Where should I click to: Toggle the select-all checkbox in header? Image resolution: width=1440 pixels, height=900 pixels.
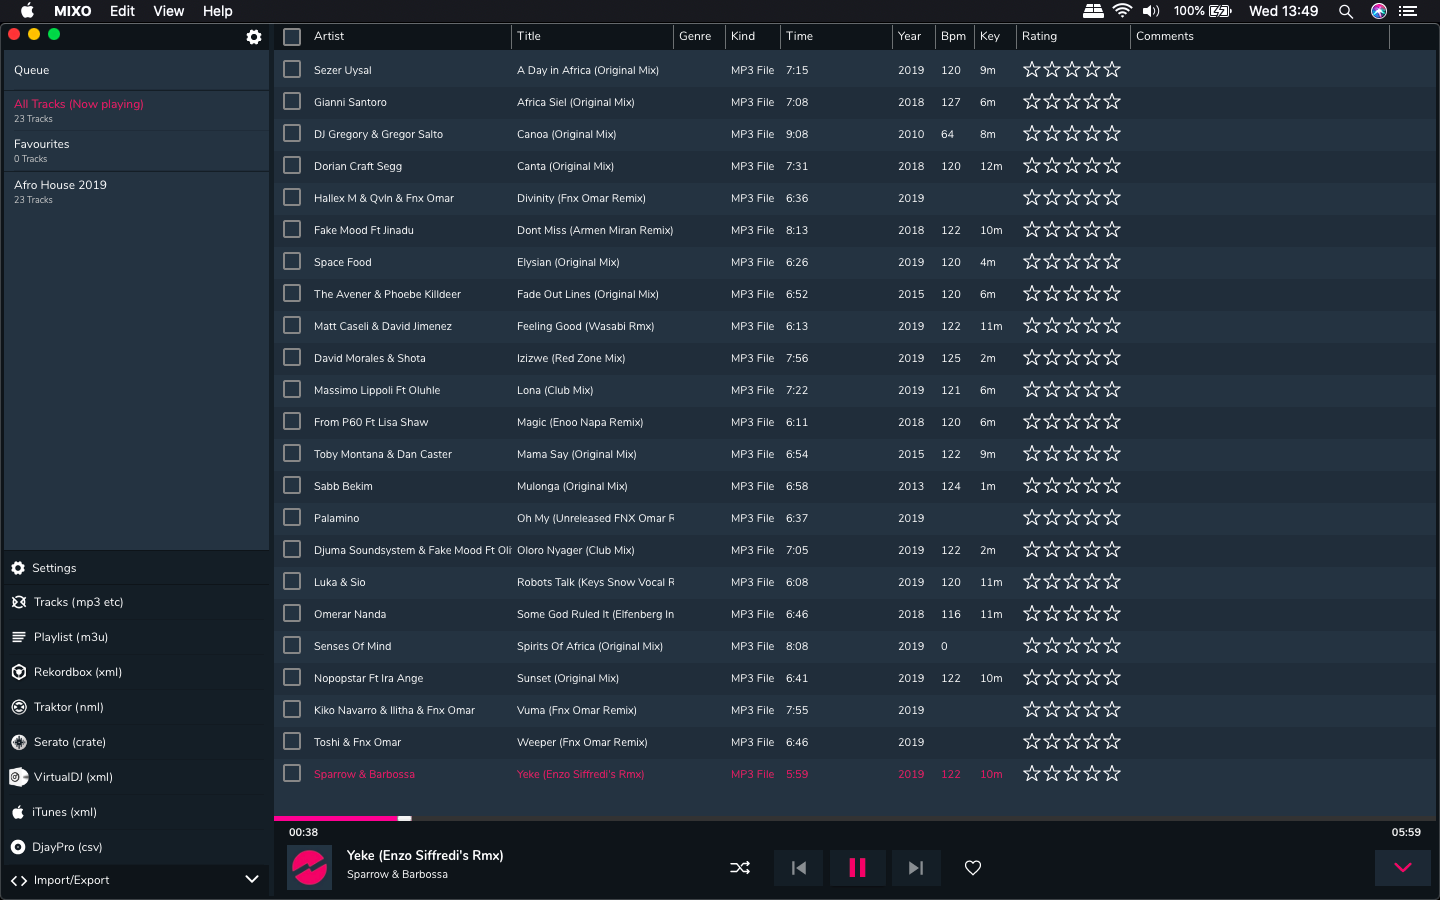(292, 37)
